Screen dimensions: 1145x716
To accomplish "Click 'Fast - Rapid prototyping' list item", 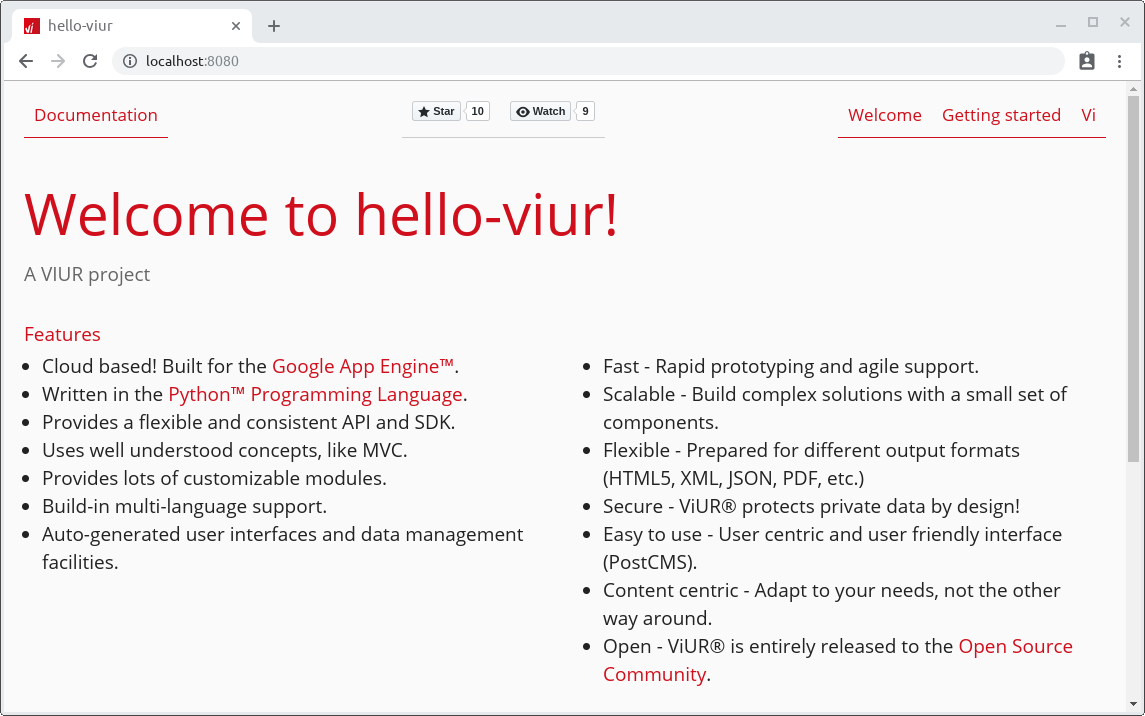I will pos(791,366).
